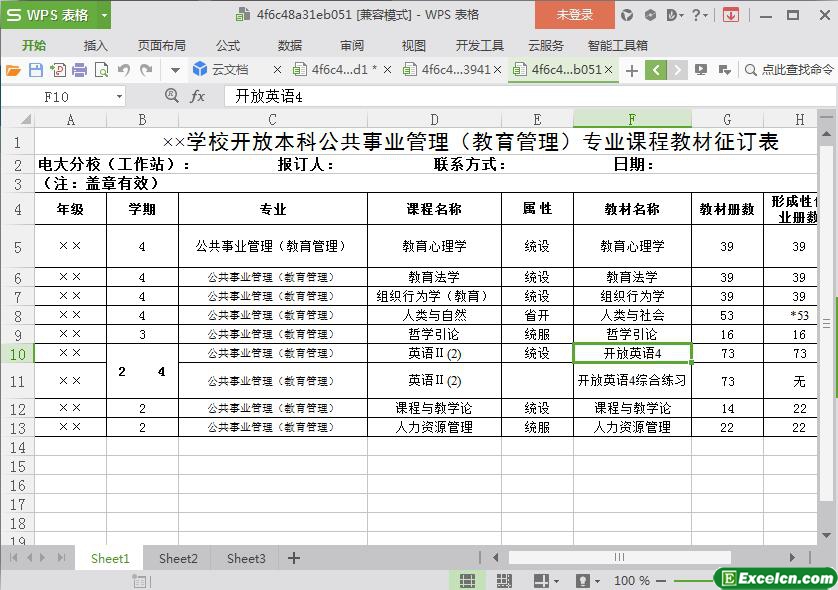Open print preview icon
The height and width of the screenshot is (590, 838).
101,70
